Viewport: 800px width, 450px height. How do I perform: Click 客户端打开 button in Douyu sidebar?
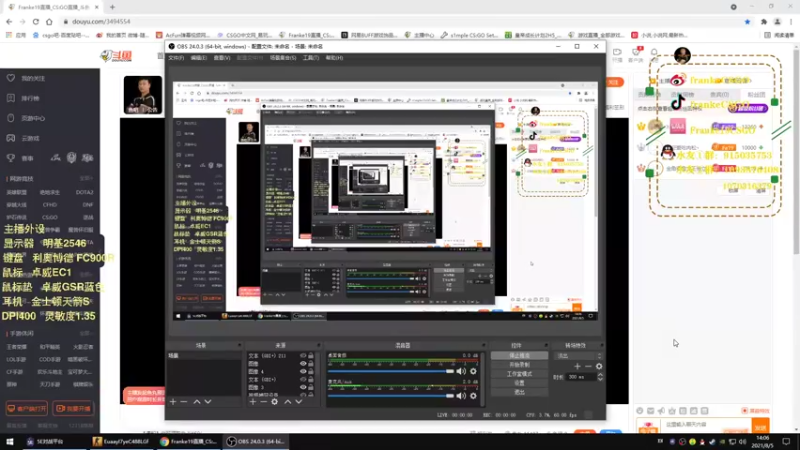click(x=27, y=409)
